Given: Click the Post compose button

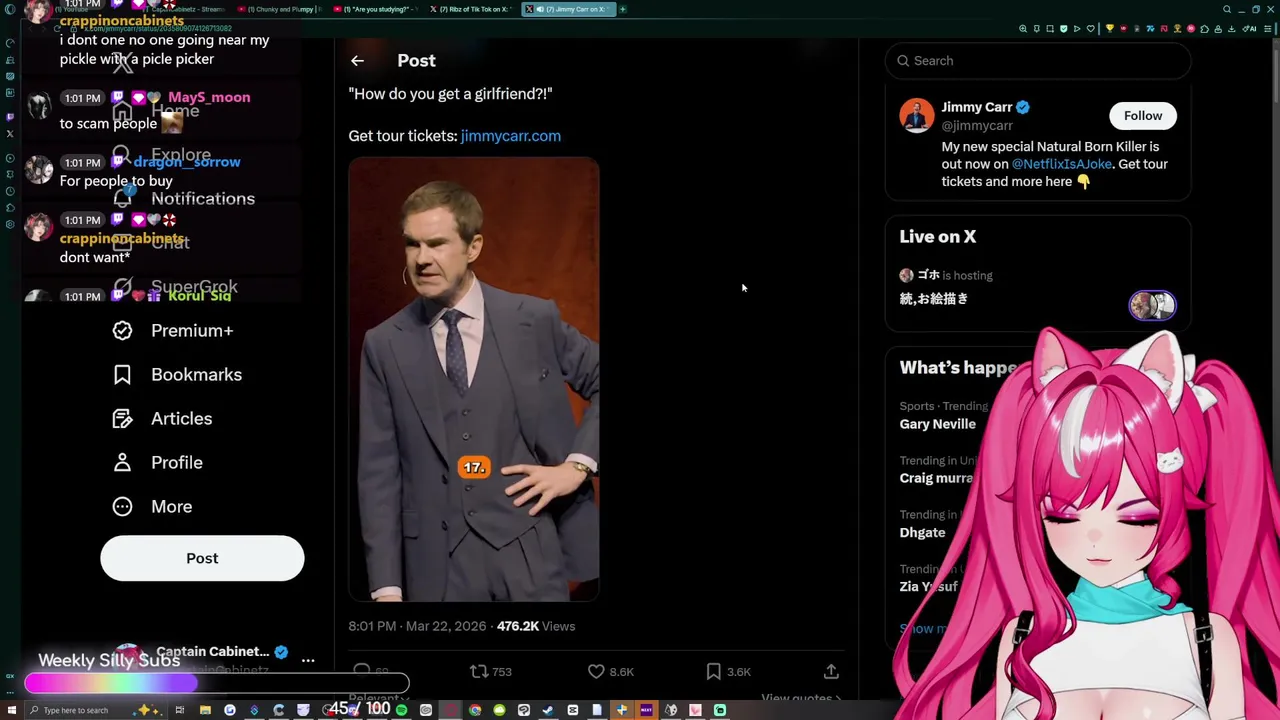Looking at the screenshot, I should [202, 558].
